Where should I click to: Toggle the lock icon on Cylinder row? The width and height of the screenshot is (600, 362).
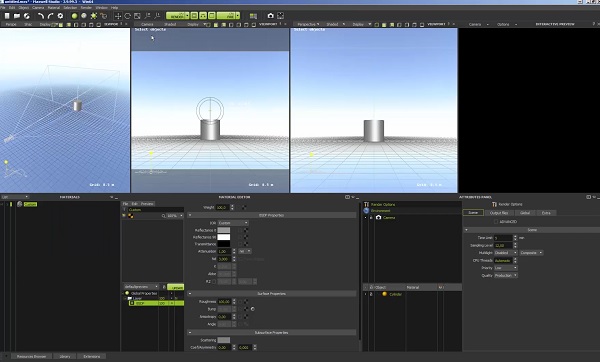point(371,294)
